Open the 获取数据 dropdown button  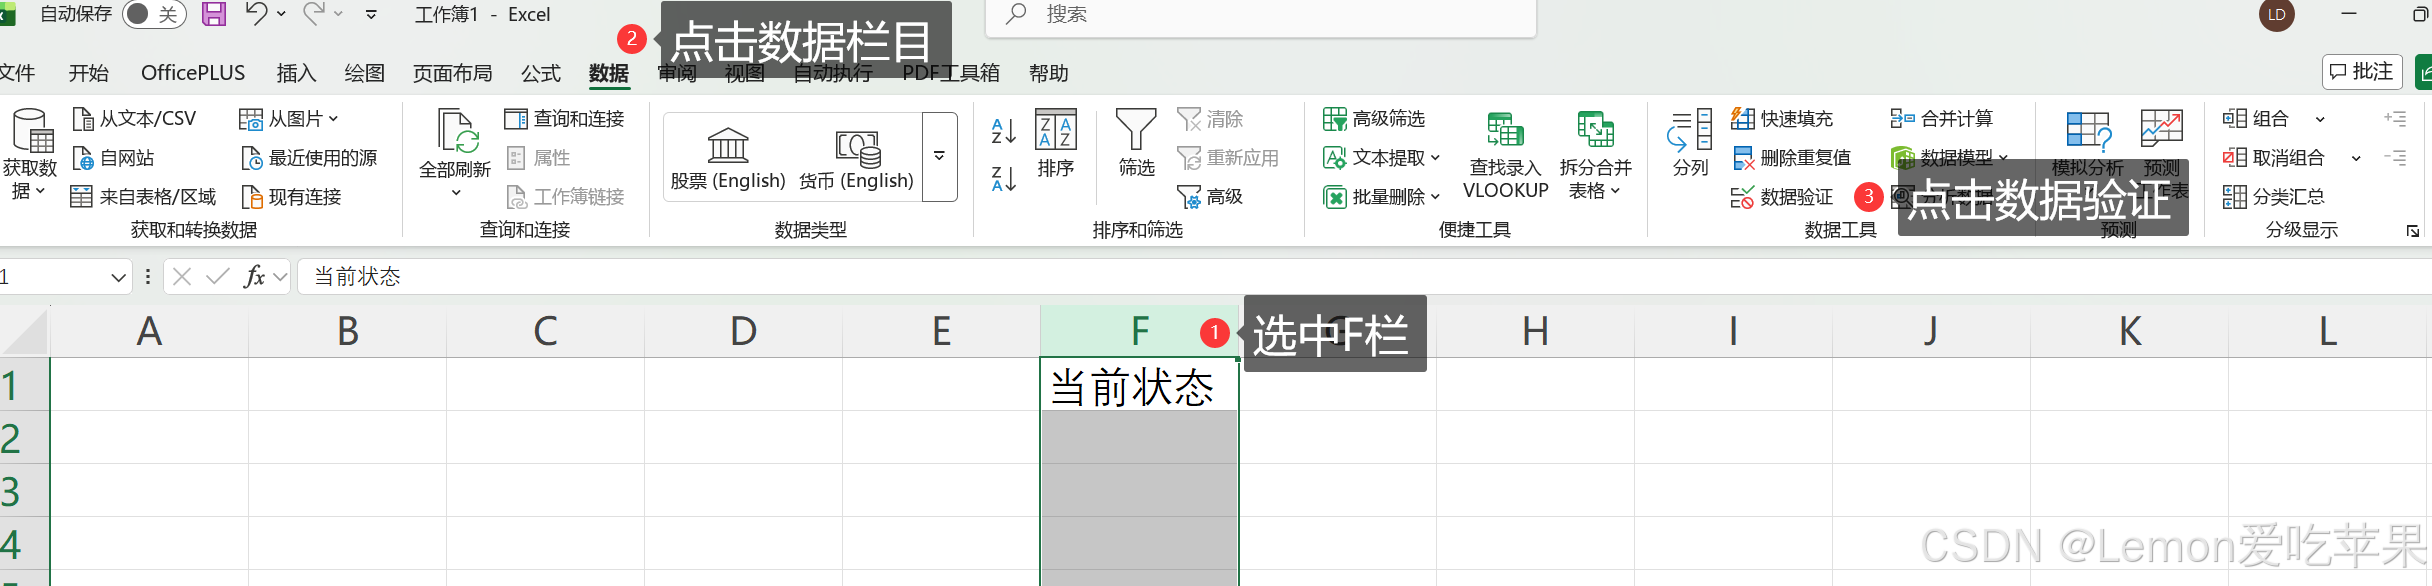29,155
